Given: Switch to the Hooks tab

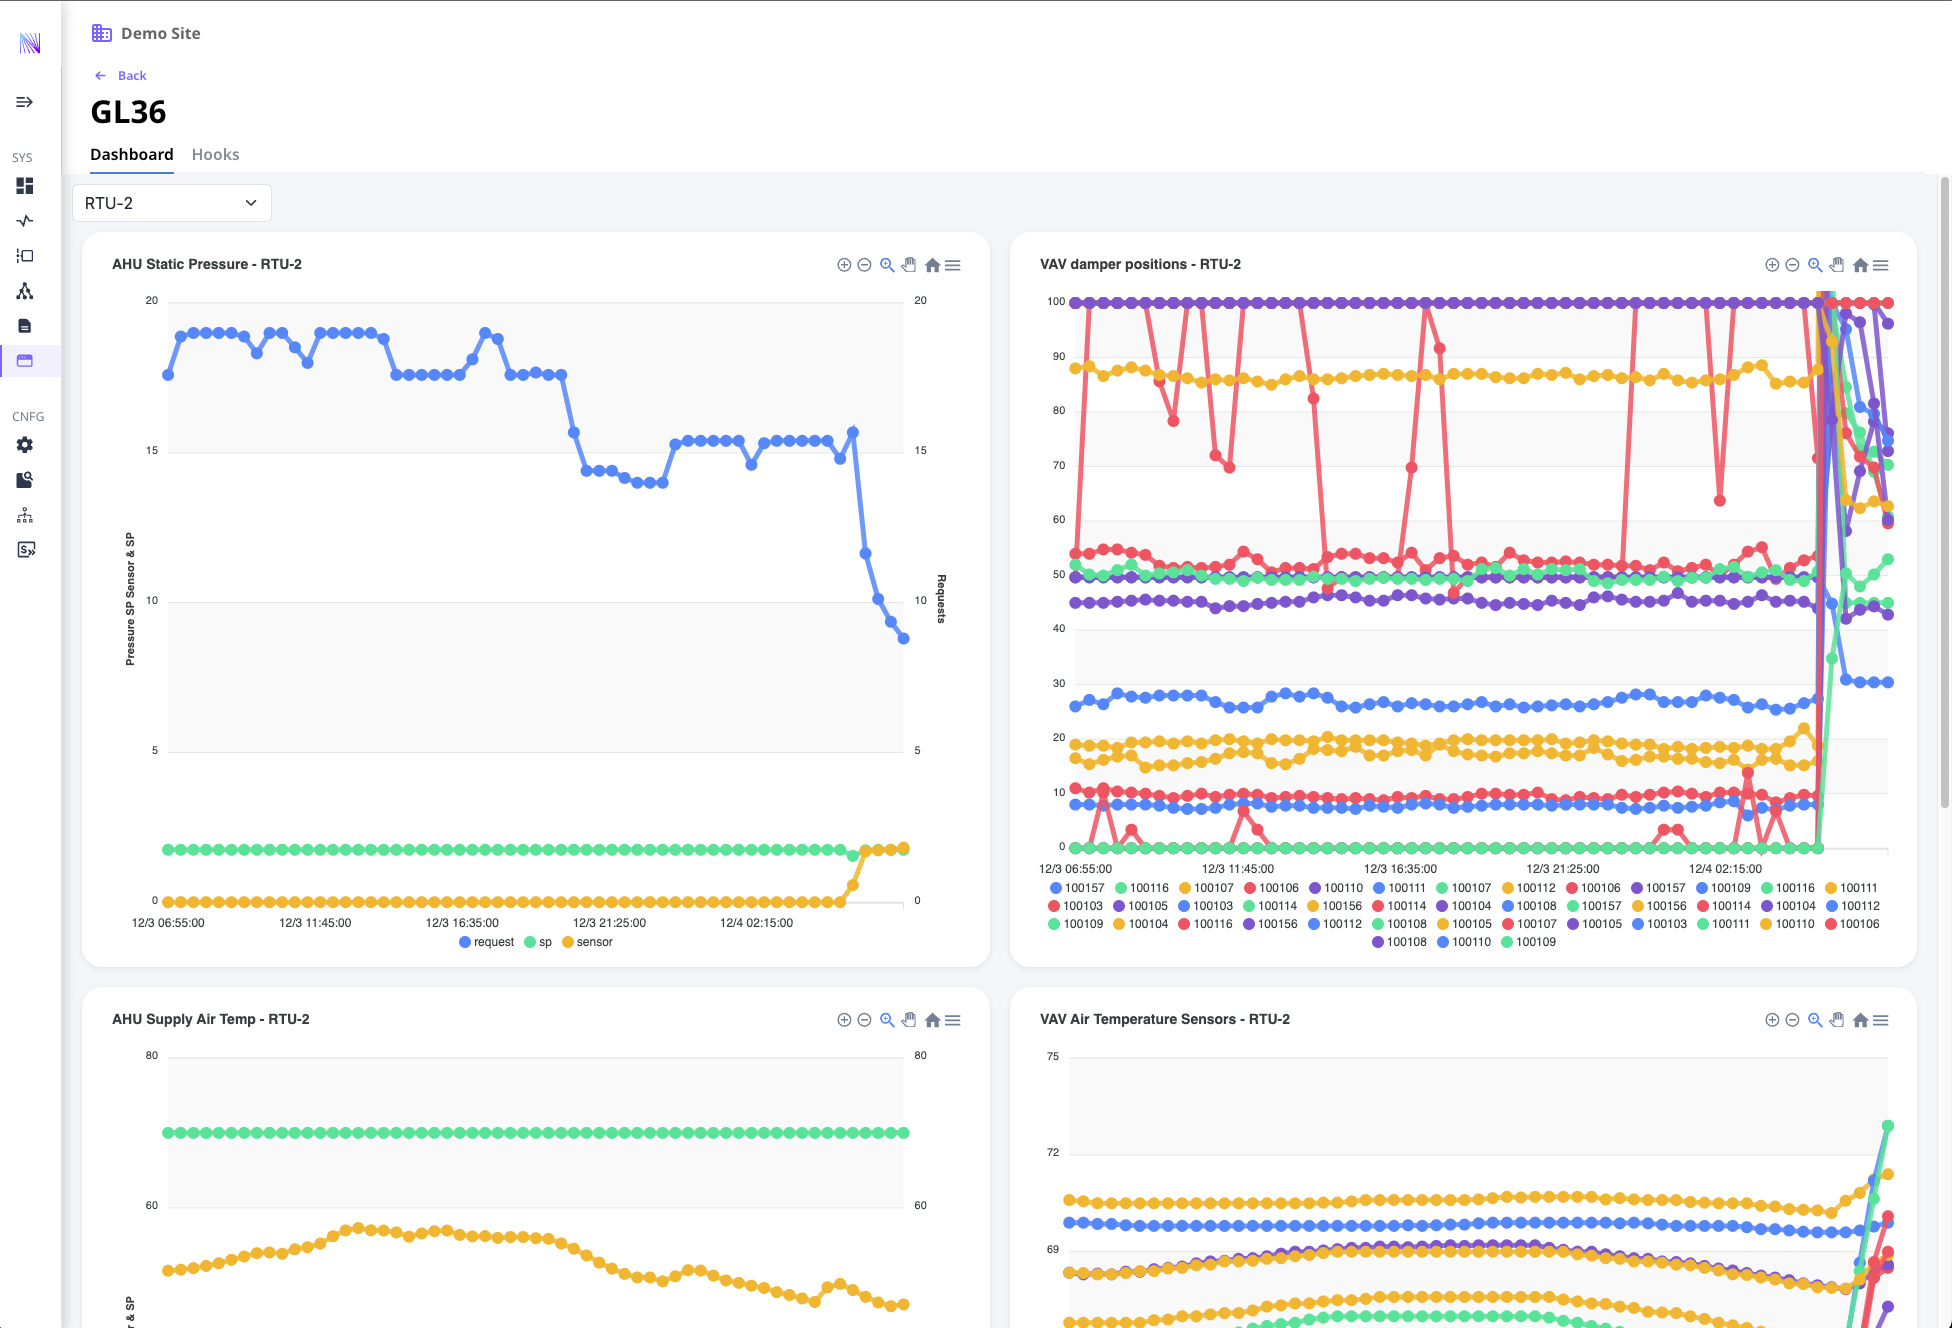Looking at the screenshot, I should pyautogui.click(x=215, y=154).
